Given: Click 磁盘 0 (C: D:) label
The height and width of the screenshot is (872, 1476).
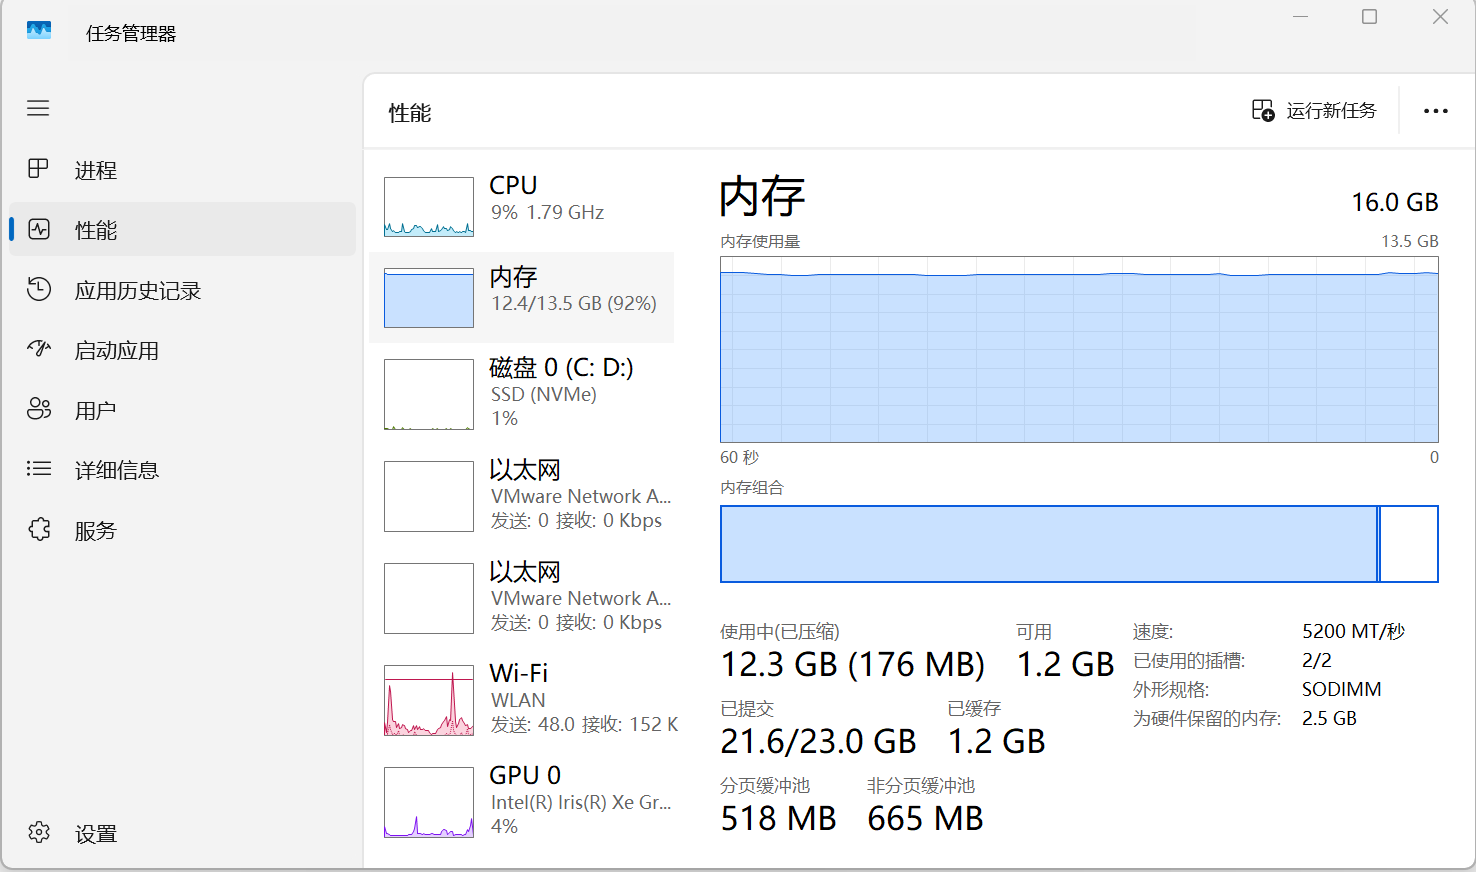Looking at the screenshot, I should (561, 367).
